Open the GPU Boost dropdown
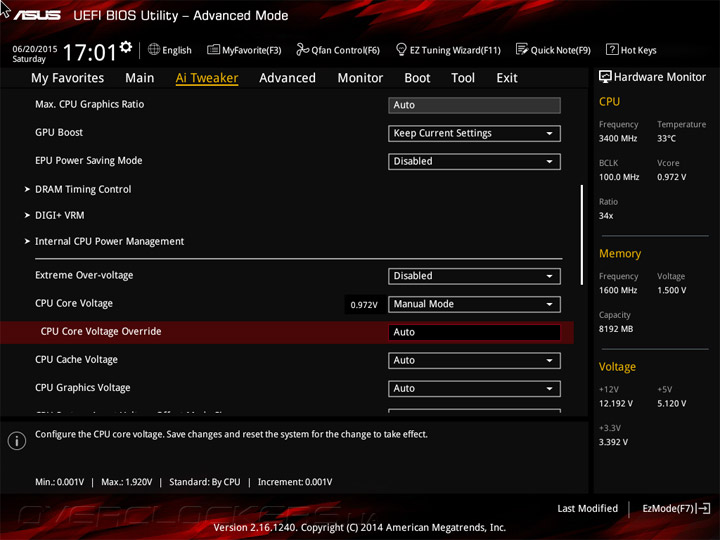720x540 pixels. 474,133
